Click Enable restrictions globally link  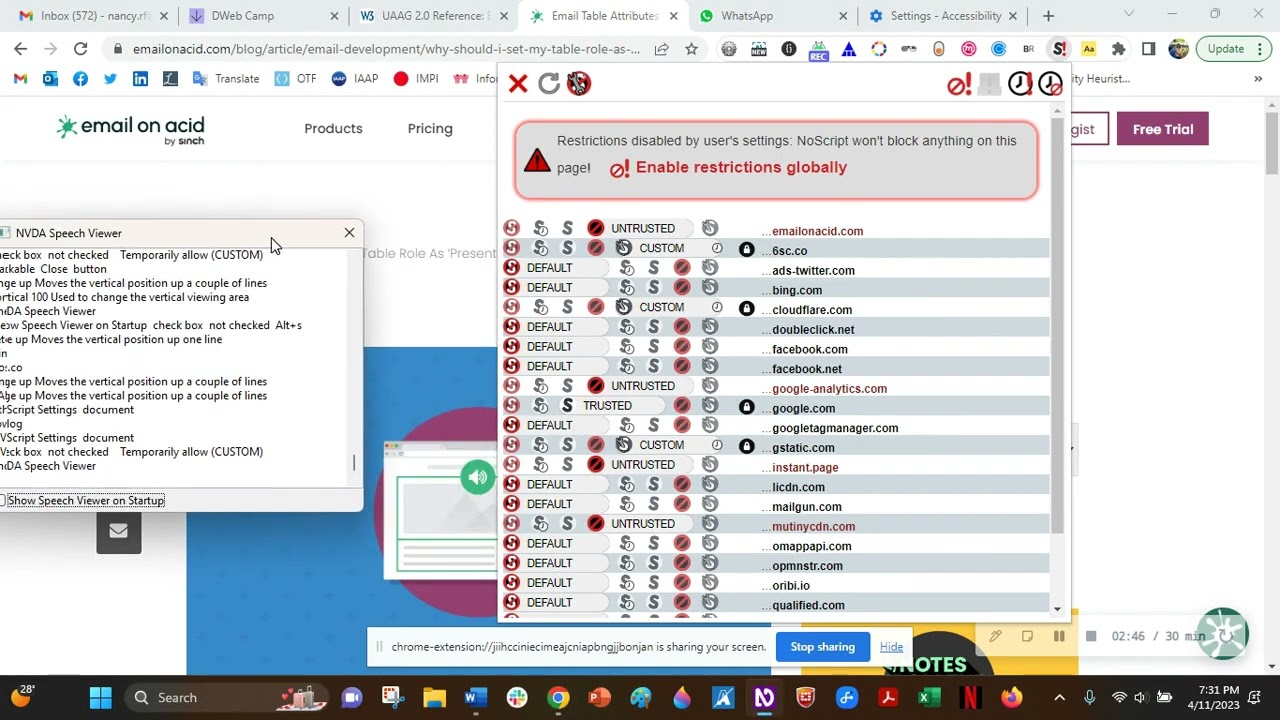[x=741, y=168]
